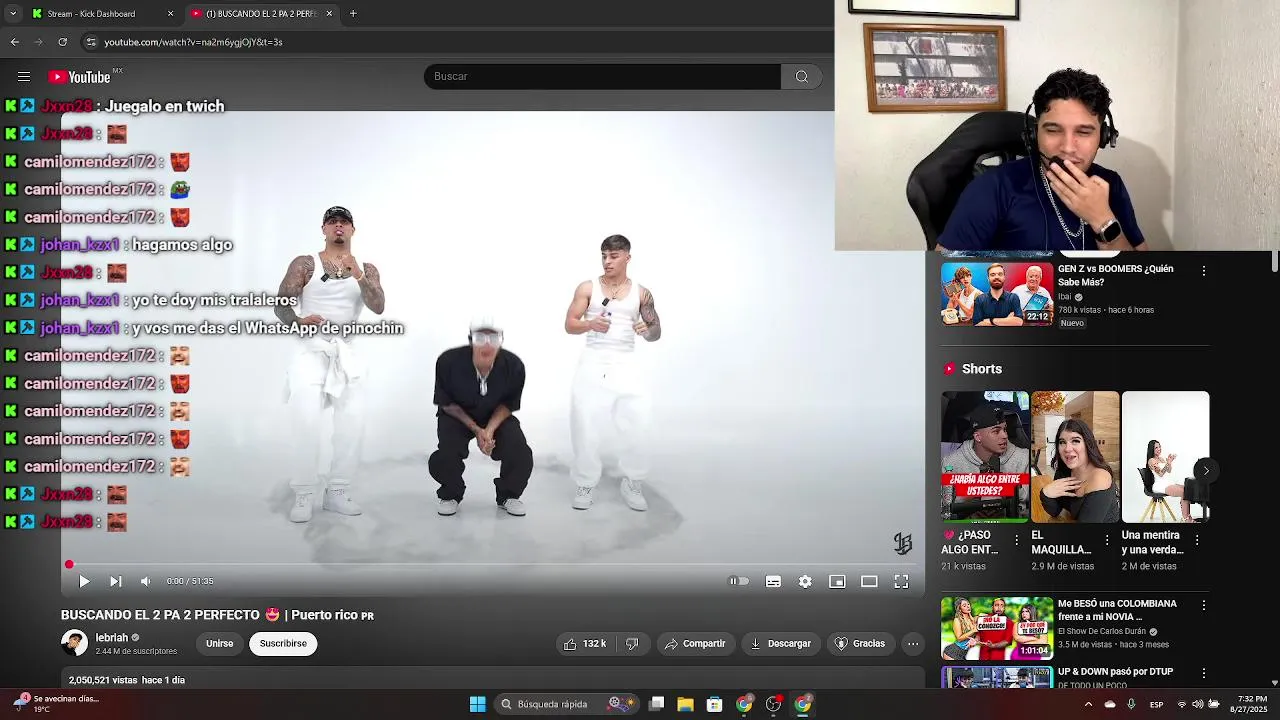
Task: Go back in browser history
Action: (x=14, y=42)
